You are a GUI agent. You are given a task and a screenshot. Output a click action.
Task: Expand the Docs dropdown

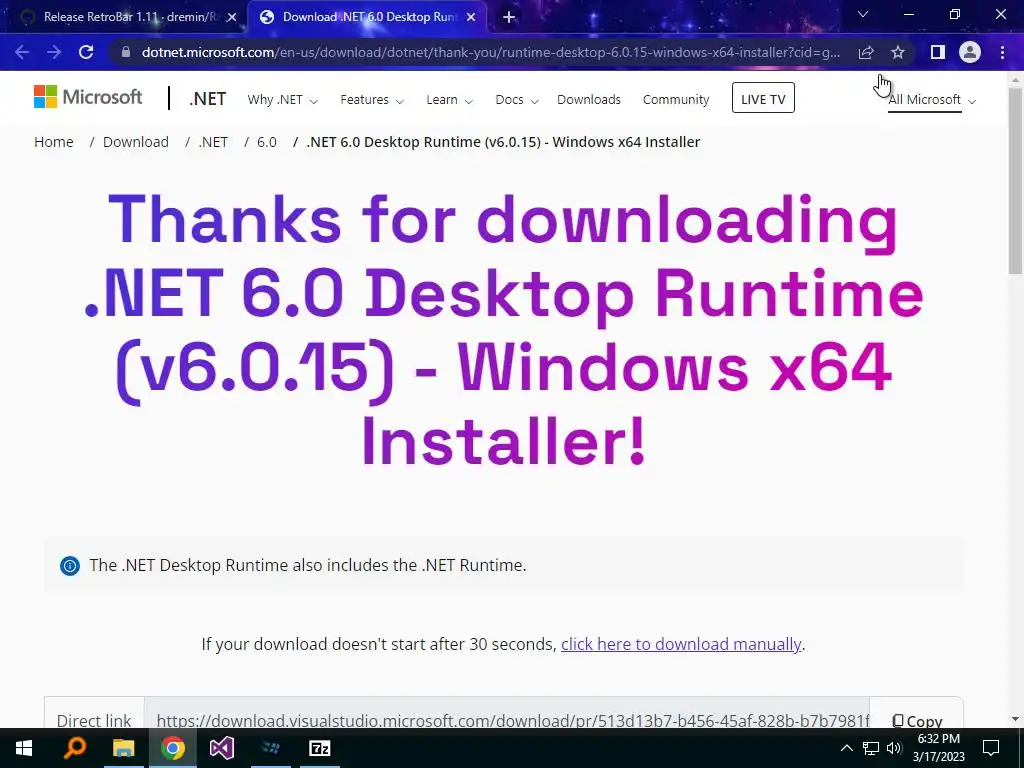tap(517, 100)
